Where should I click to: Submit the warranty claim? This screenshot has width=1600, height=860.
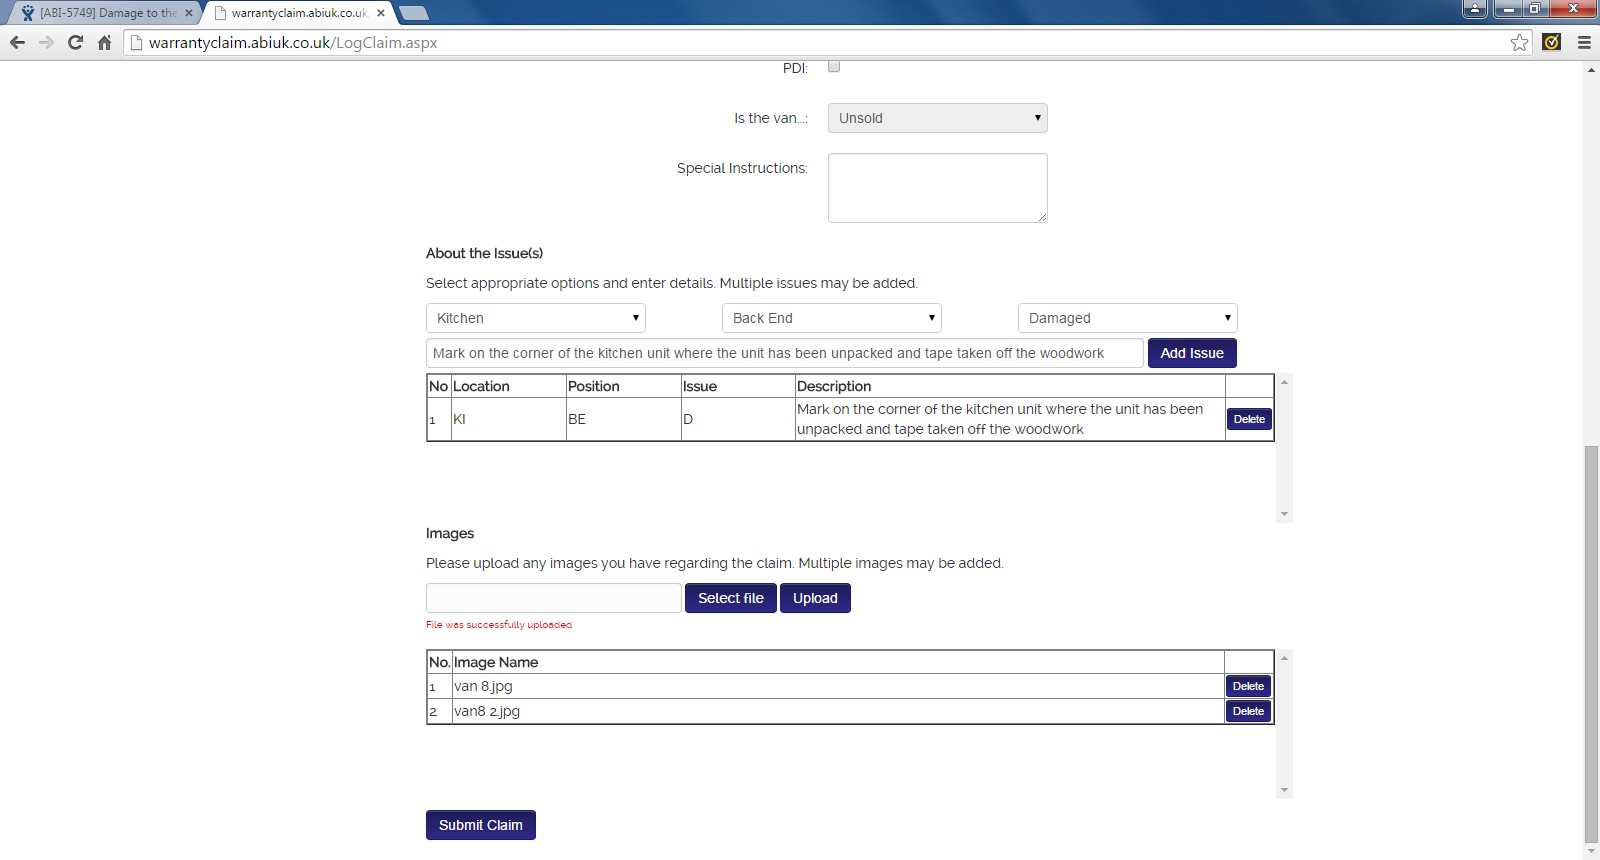481,825
